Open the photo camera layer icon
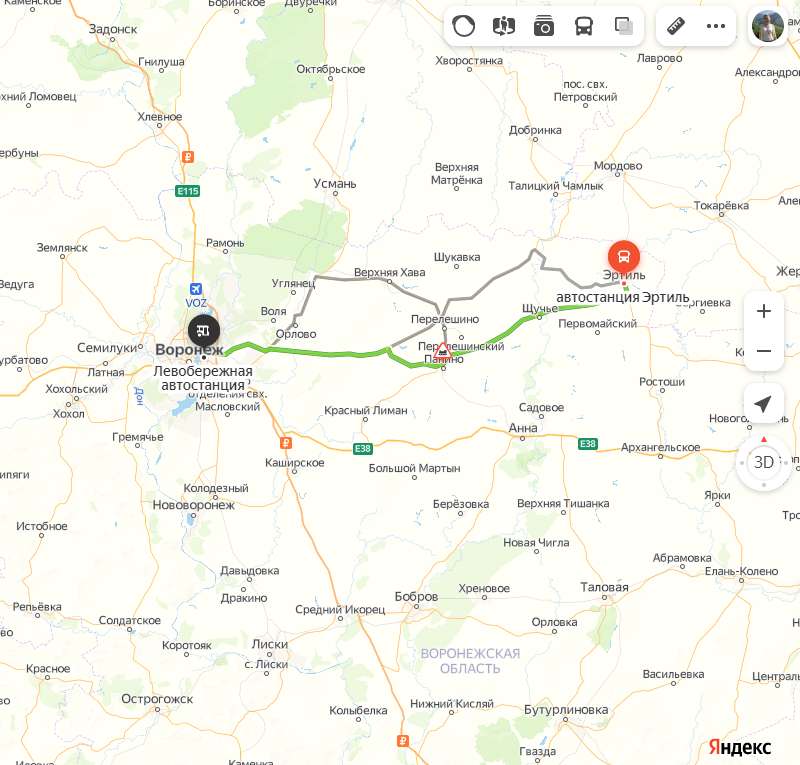 coord(544,26)
